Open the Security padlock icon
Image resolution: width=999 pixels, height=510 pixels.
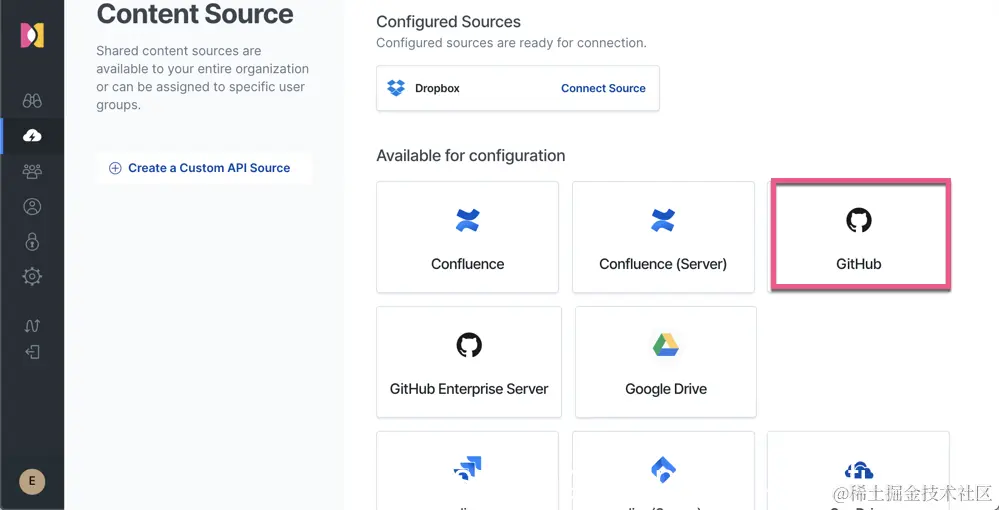[x=32, y=242]
